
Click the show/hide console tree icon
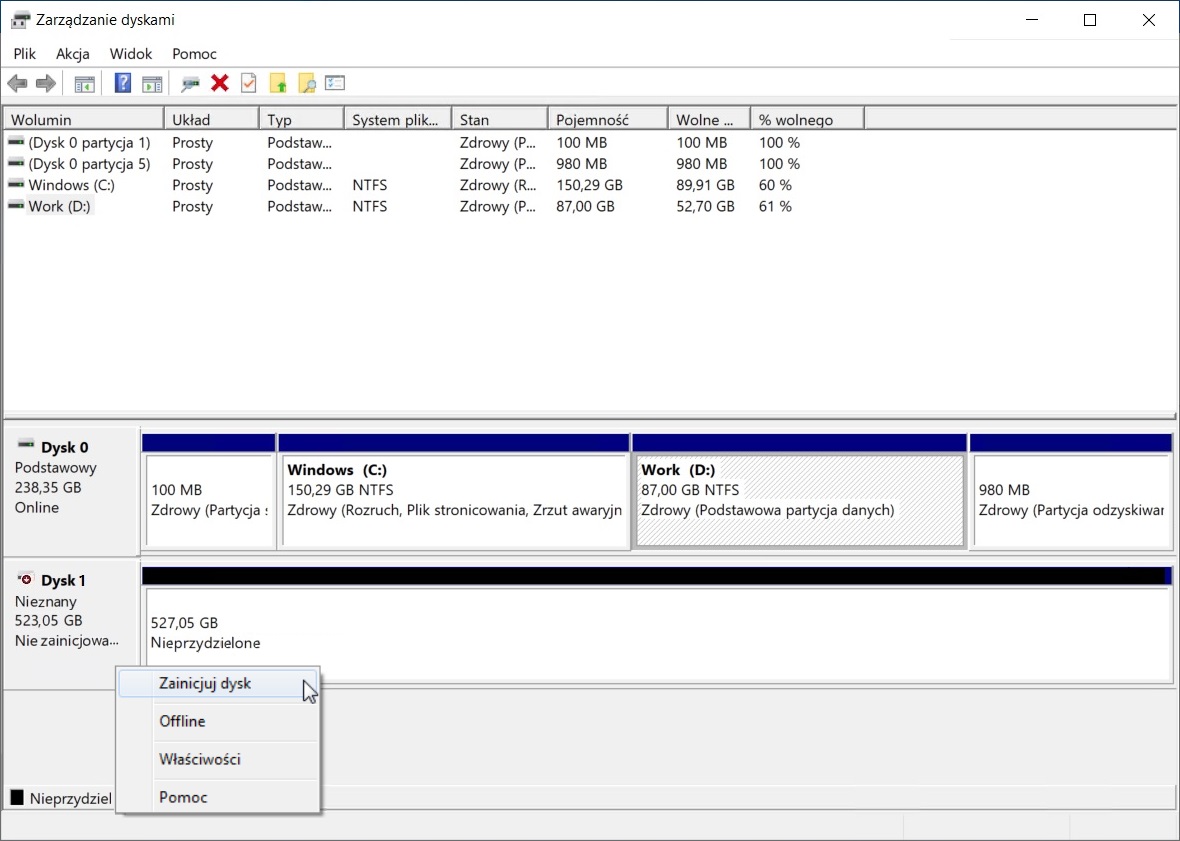coord(85,84)
